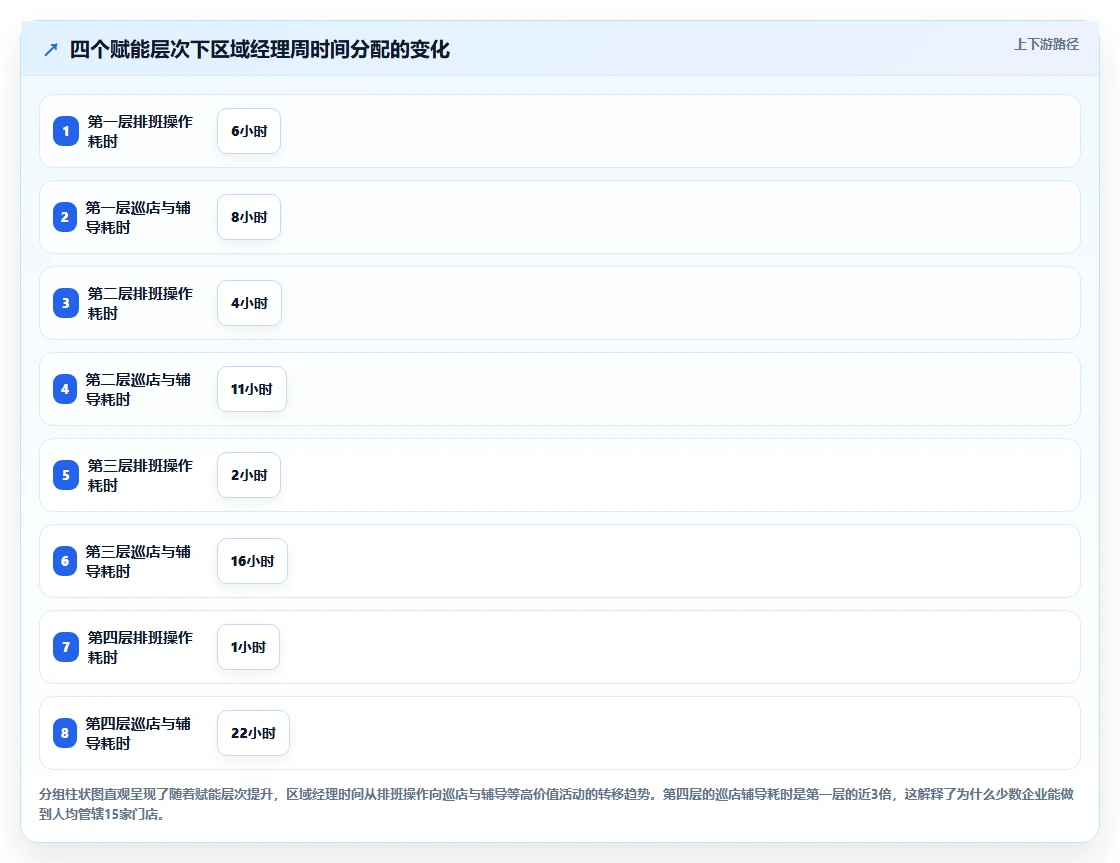Click the 上下游路径 label

(1046, 44)
